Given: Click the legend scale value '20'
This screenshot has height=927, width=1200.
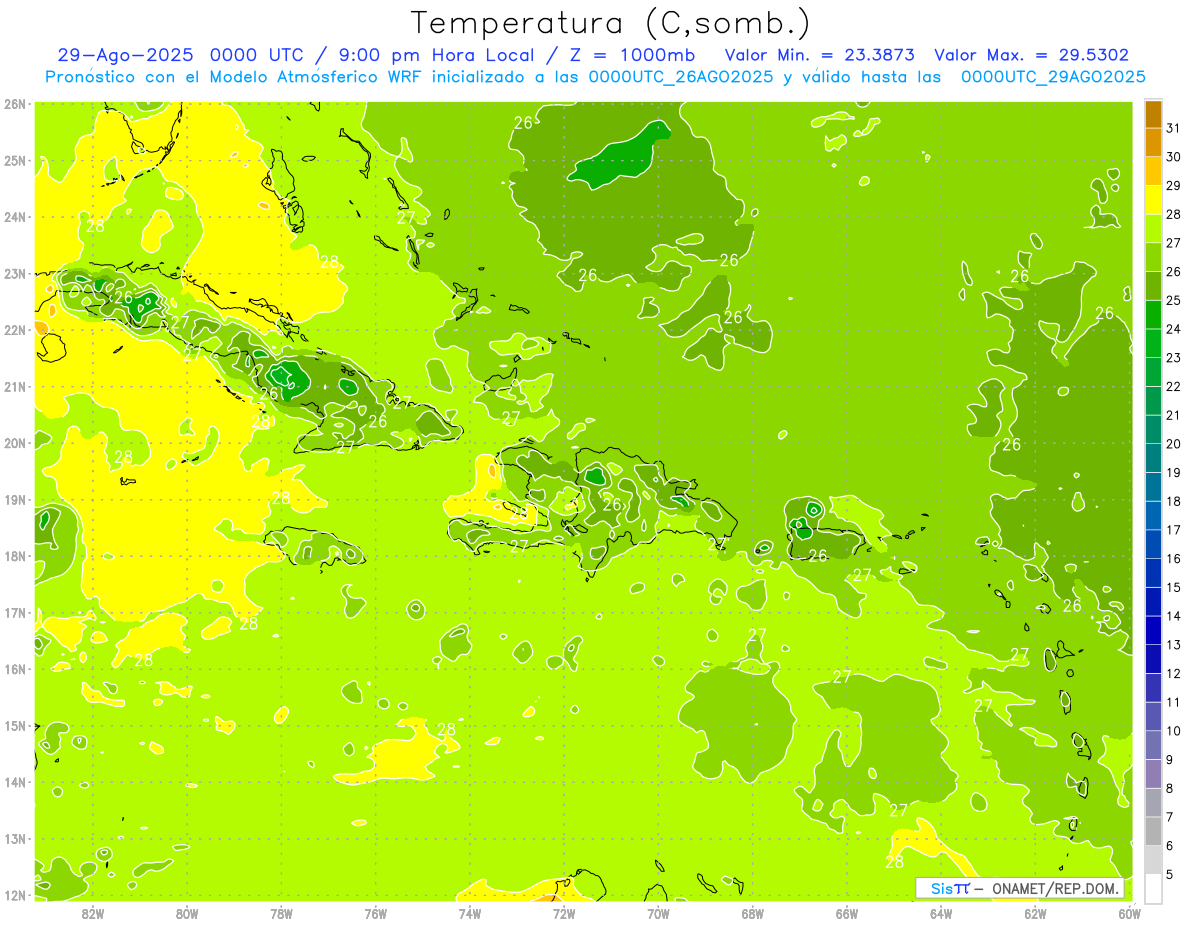Looking at the screenshot, I should (x=1173, y=444).
